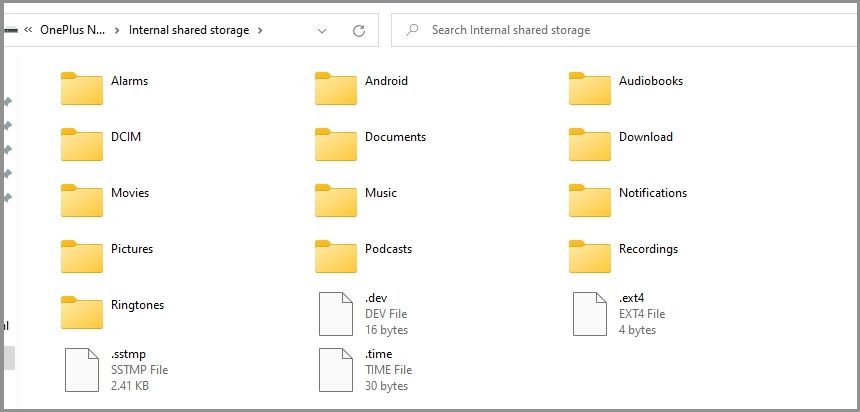The height and width of the screenshot is (412, 860).
Task: Show hidden breadcrumb path double chevron
Action: click(28, 31)
